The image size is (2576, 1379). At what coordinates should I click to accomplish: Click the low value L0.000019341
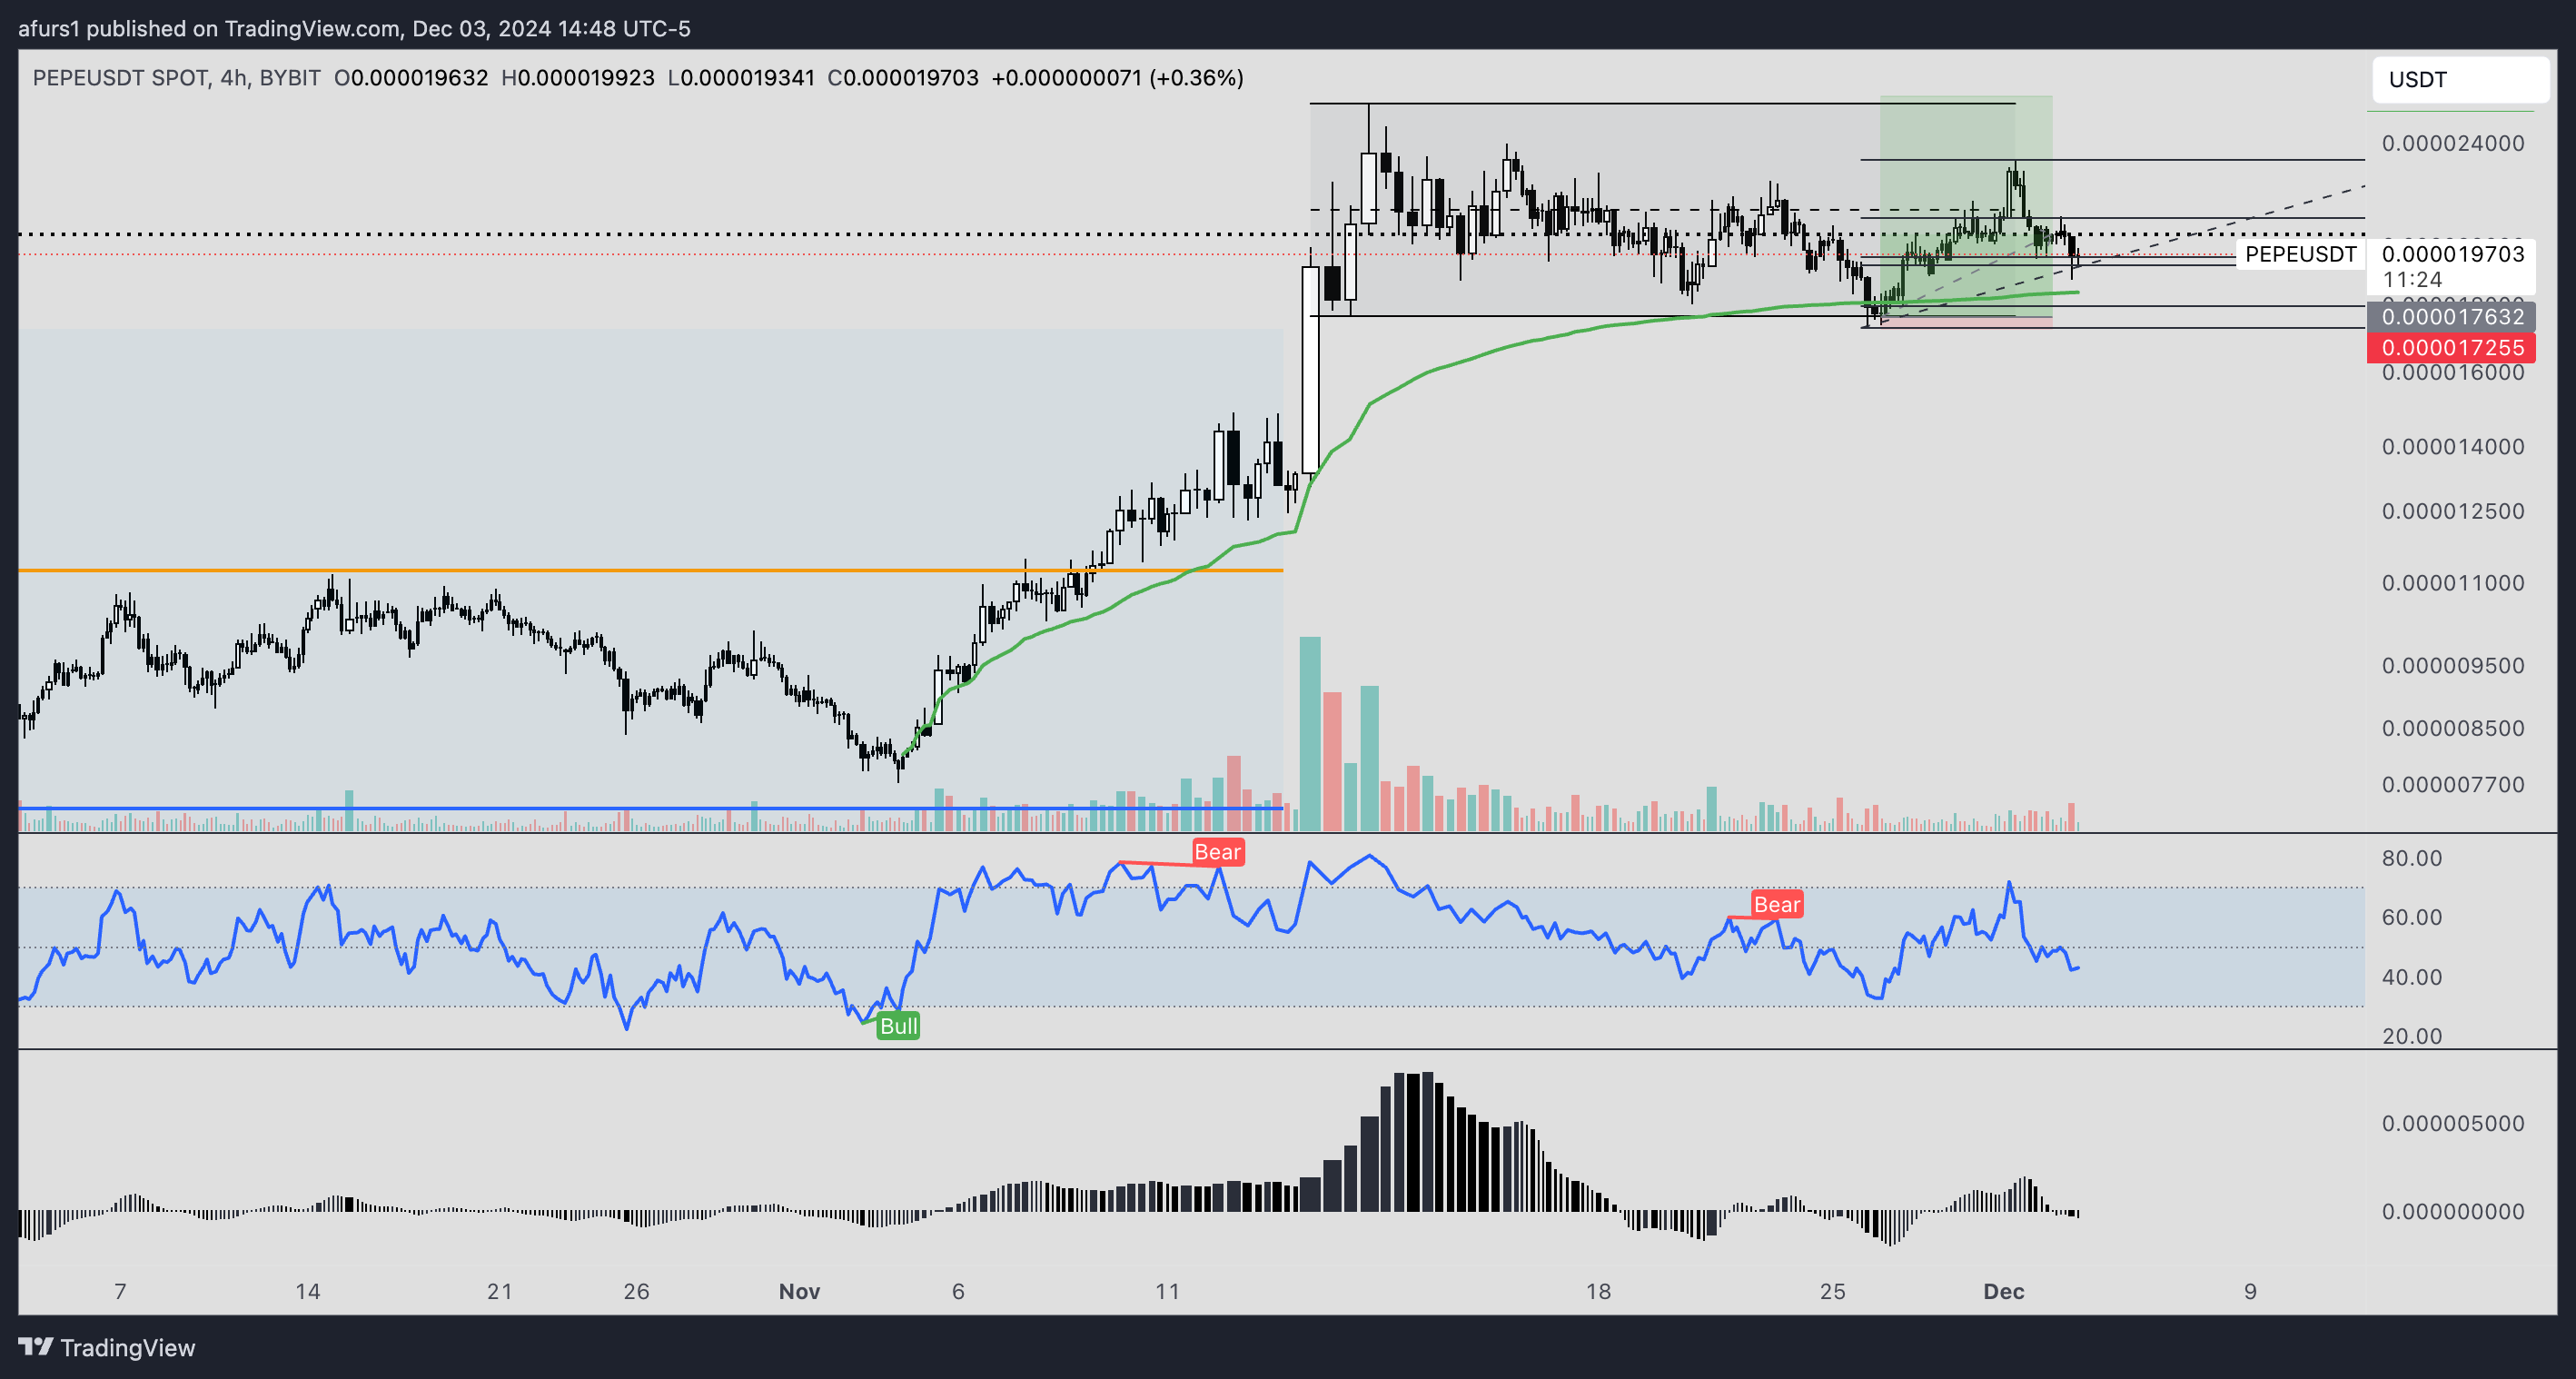pyautogui.click(x=741, y=78)
